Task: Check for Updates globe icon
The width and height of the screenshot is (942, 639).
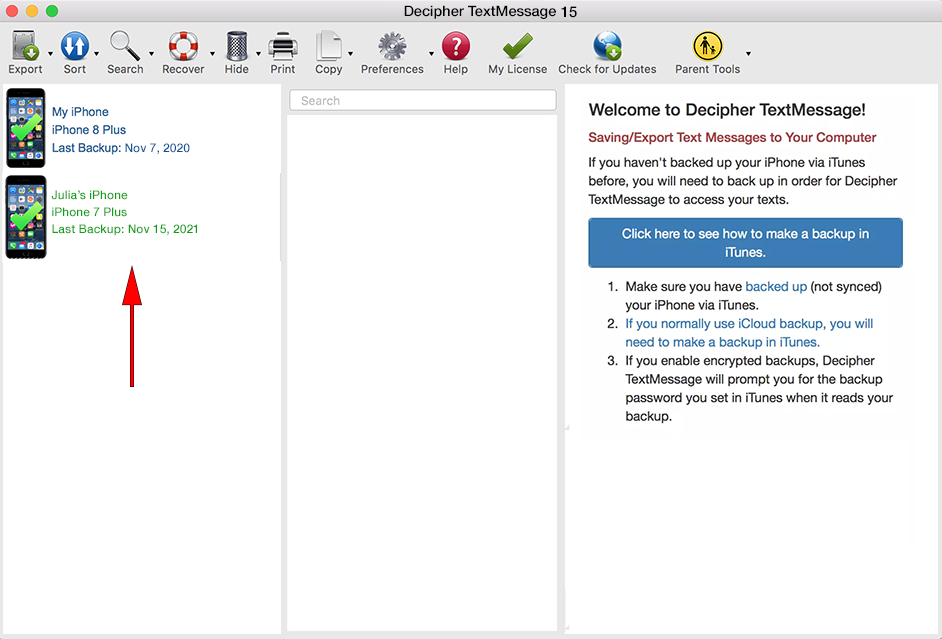Action: point(607,47)
